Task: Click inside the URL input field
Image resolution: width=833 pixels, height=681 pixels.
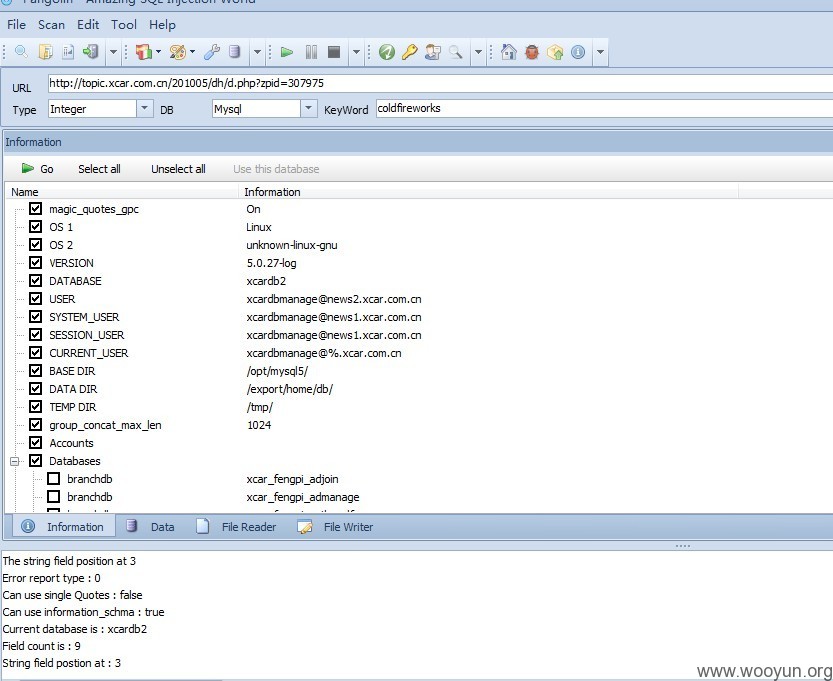Action: [x=440, y=83]
